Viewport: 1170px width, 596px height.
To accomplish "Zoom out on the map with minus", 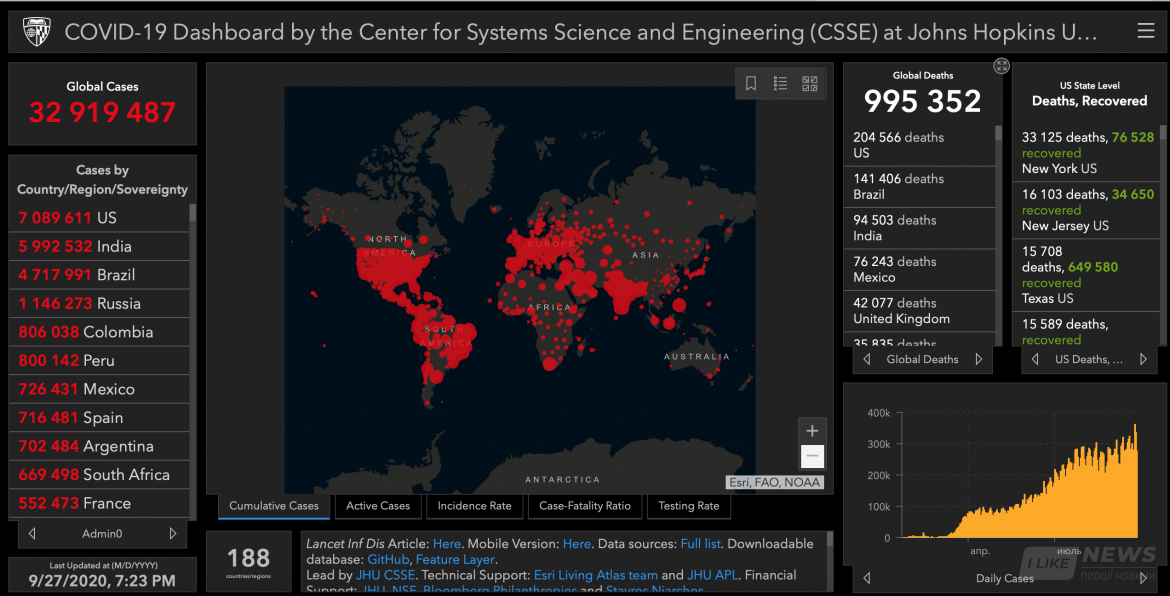I will click(812, 457).
